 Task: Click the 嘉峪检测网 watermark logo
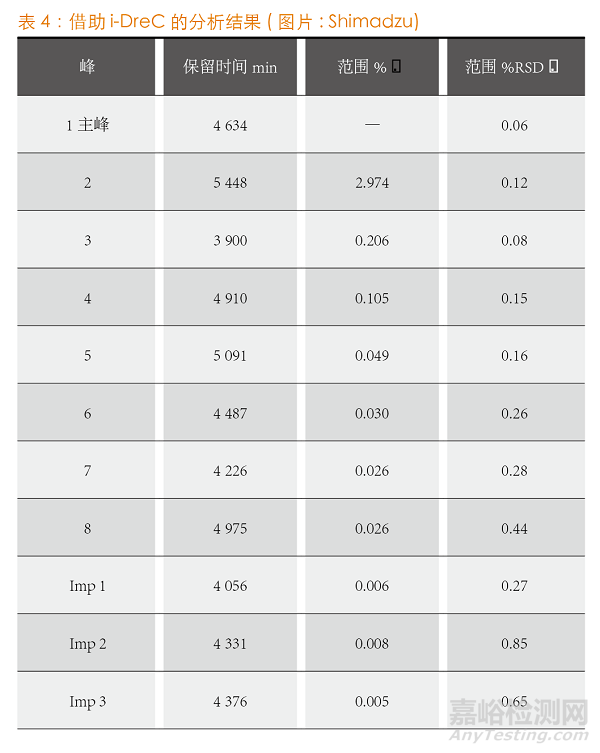click(x=520, y=714)
